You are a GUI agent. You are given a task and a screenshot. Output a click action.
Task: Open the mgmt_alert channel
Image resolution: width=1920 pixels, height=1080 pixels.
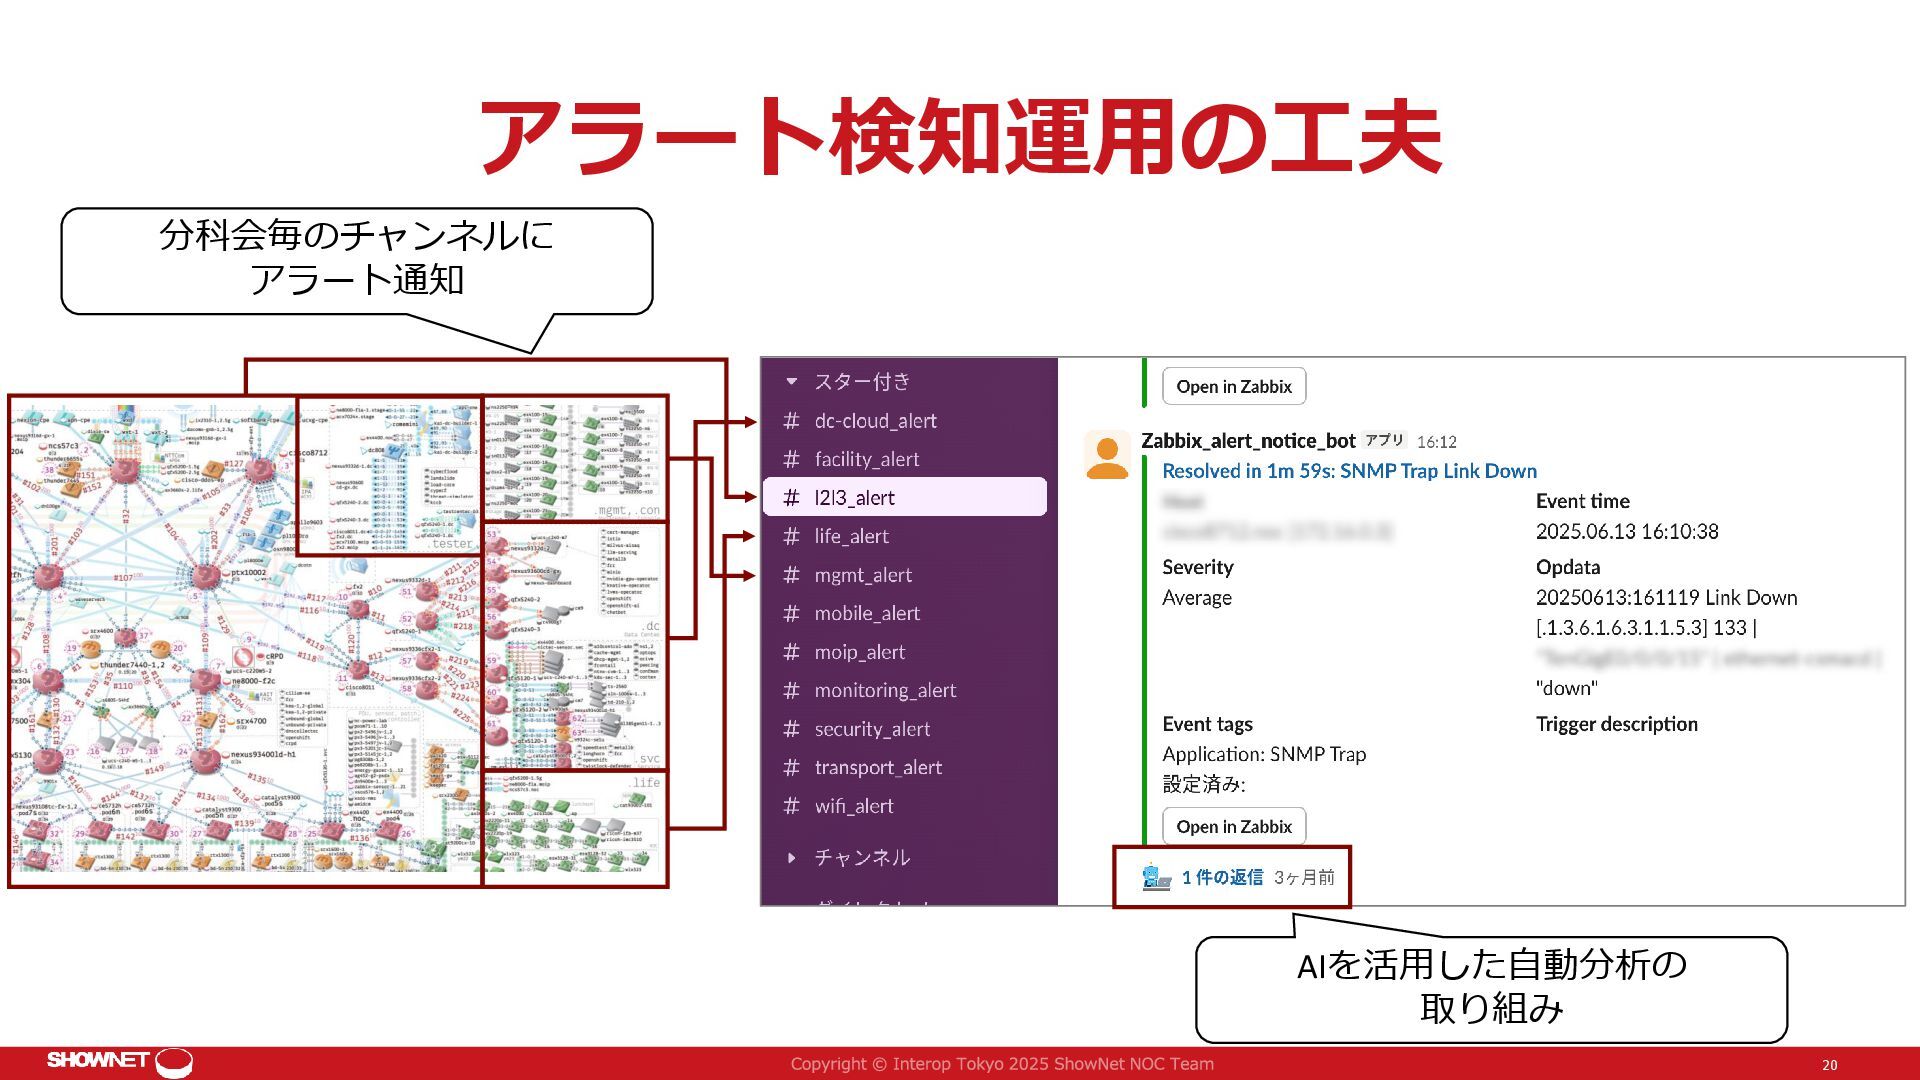[x=862, y=575]
